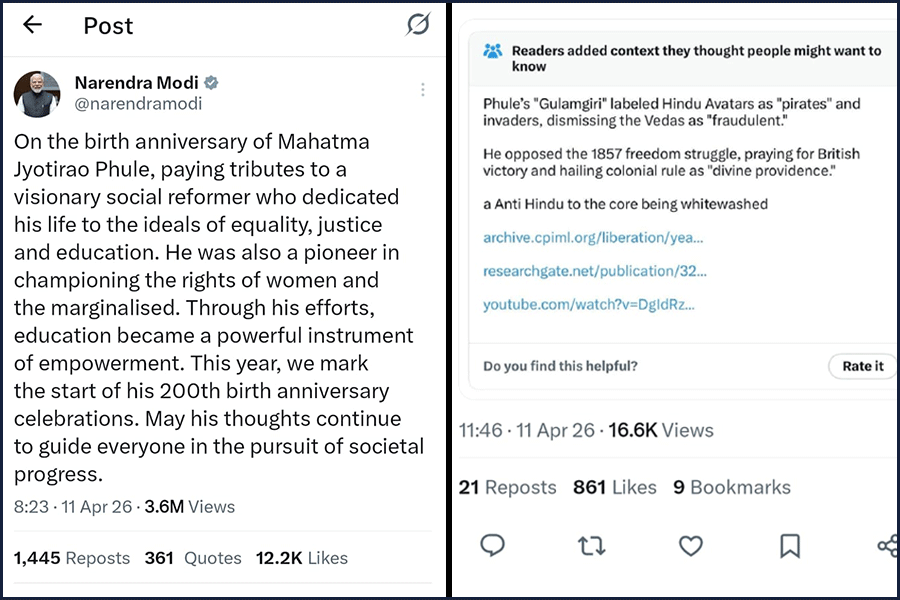Toggle the heart like icon
The height and width of the screenshot is (600, 900).
(691, 545)
